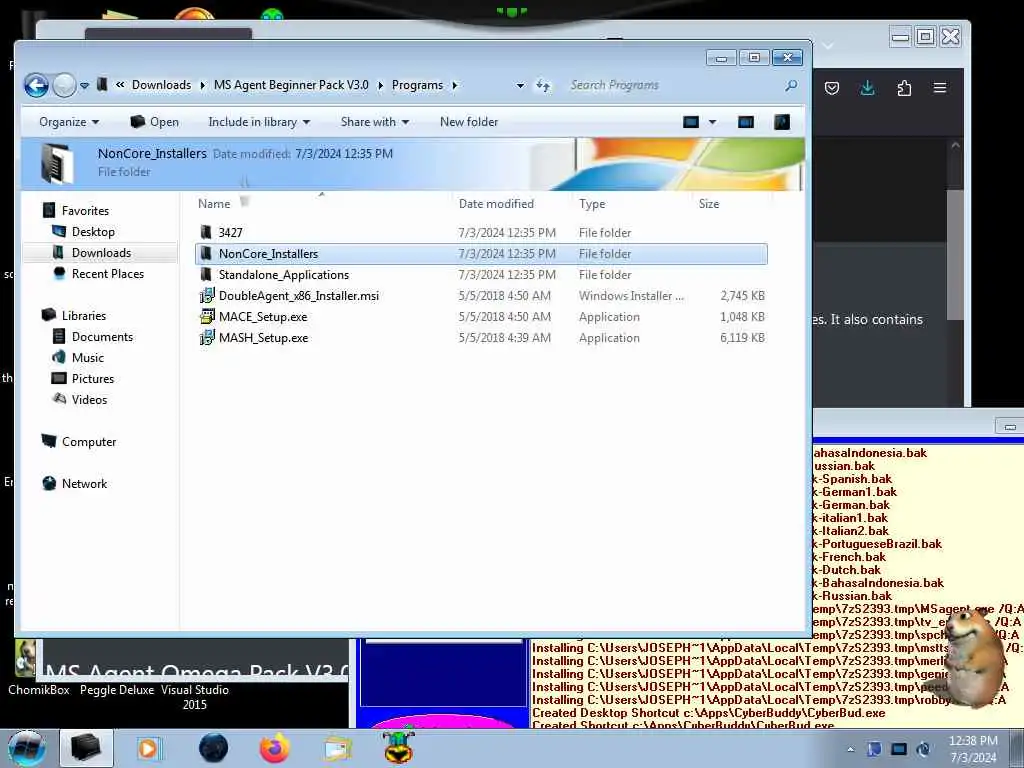
Task: Select MASH_Setup.exe file
Action: (263, 338)
